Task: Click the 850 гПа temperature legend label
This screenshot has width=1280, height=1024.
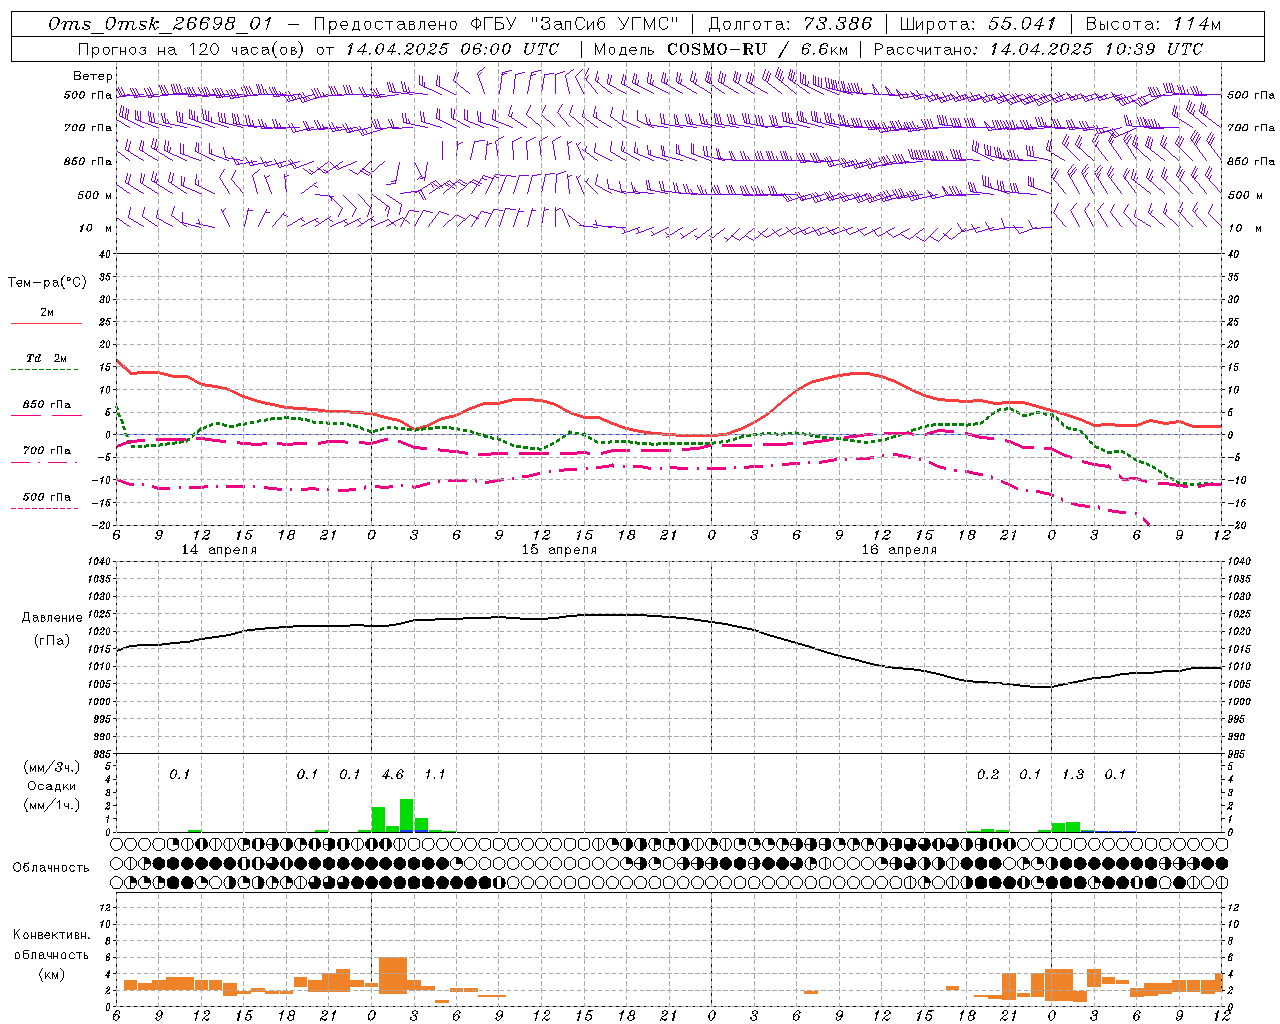Action: (47, 405)
